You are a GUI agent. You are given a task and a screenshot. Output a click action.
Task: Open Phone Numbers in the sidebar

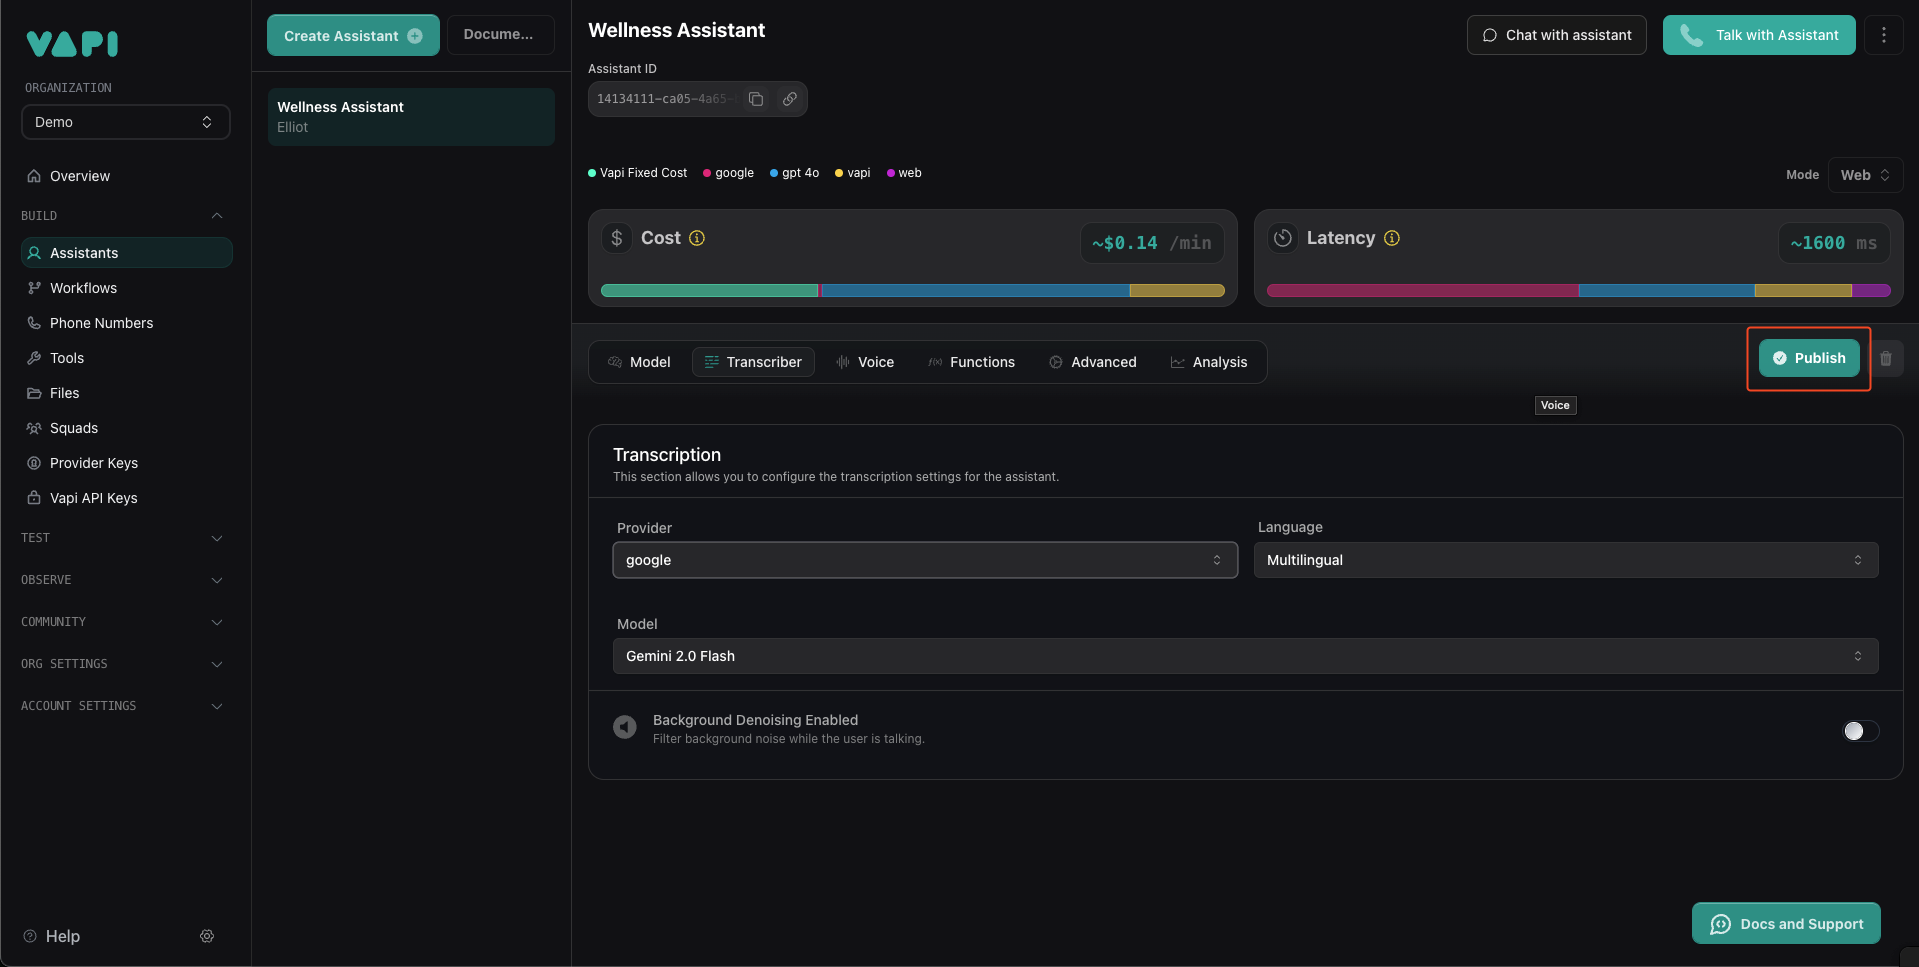coord(101,323)
